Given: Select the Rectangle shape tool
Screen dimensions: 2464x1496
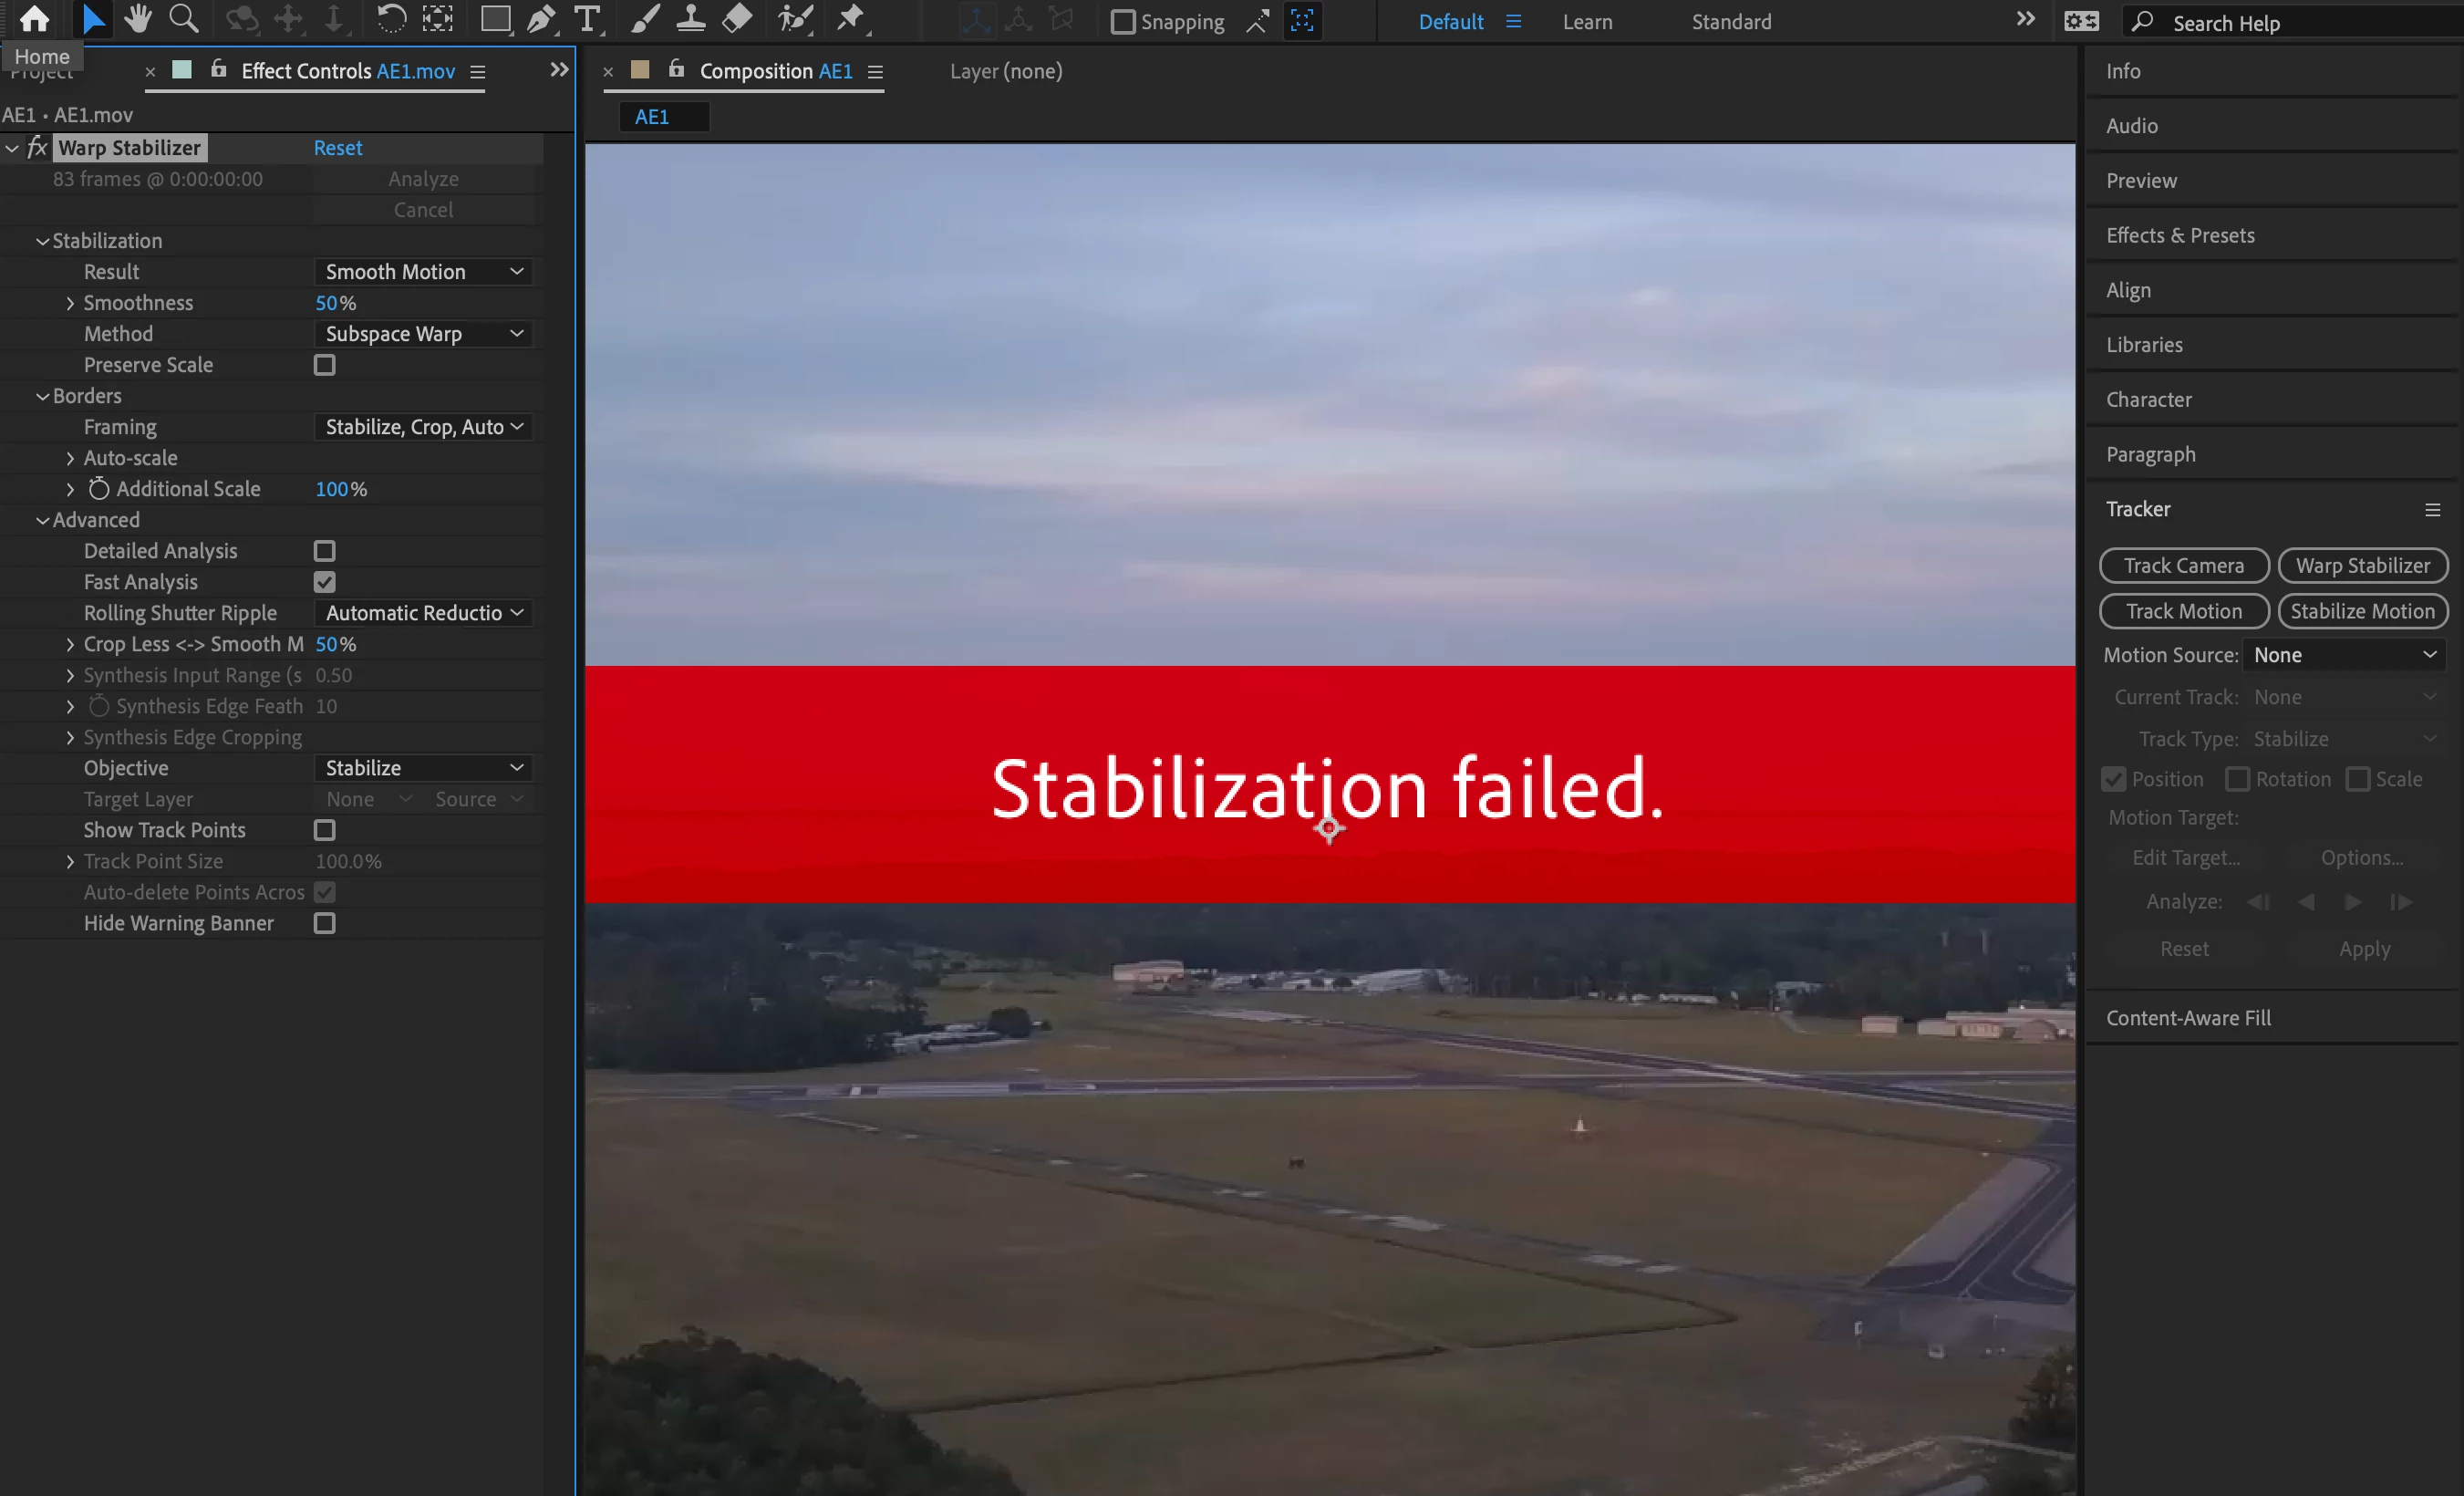Looking at the screenshot, I should (x=495, y=19).
